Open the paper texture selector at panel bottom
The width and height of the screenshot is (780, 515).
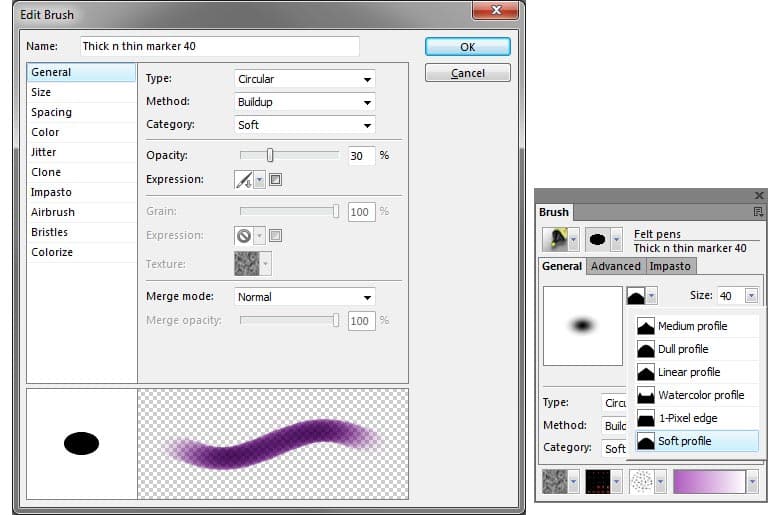558,482
